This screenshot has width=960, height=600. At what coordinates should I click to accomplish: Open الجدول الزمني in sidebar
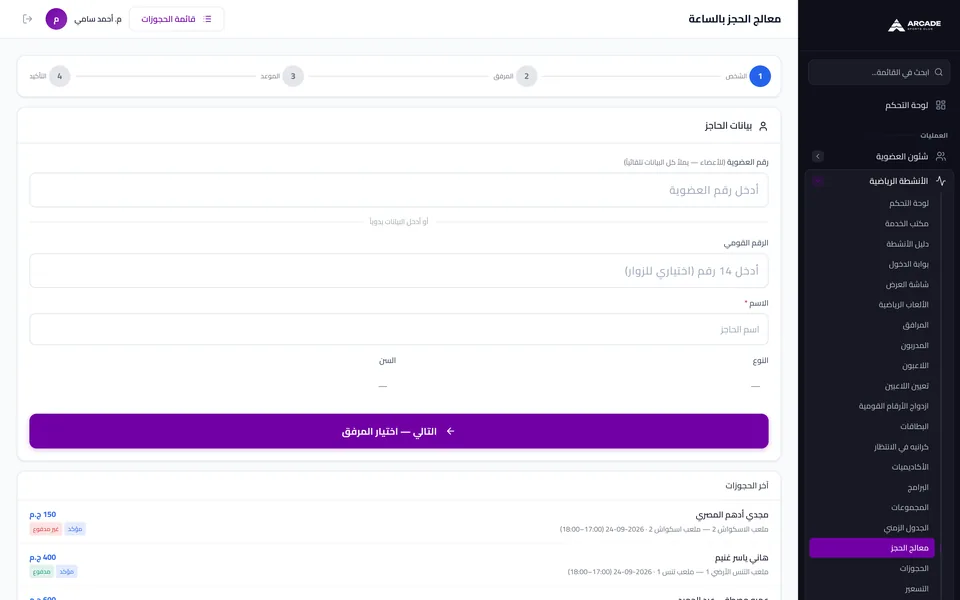click(906, 528)
